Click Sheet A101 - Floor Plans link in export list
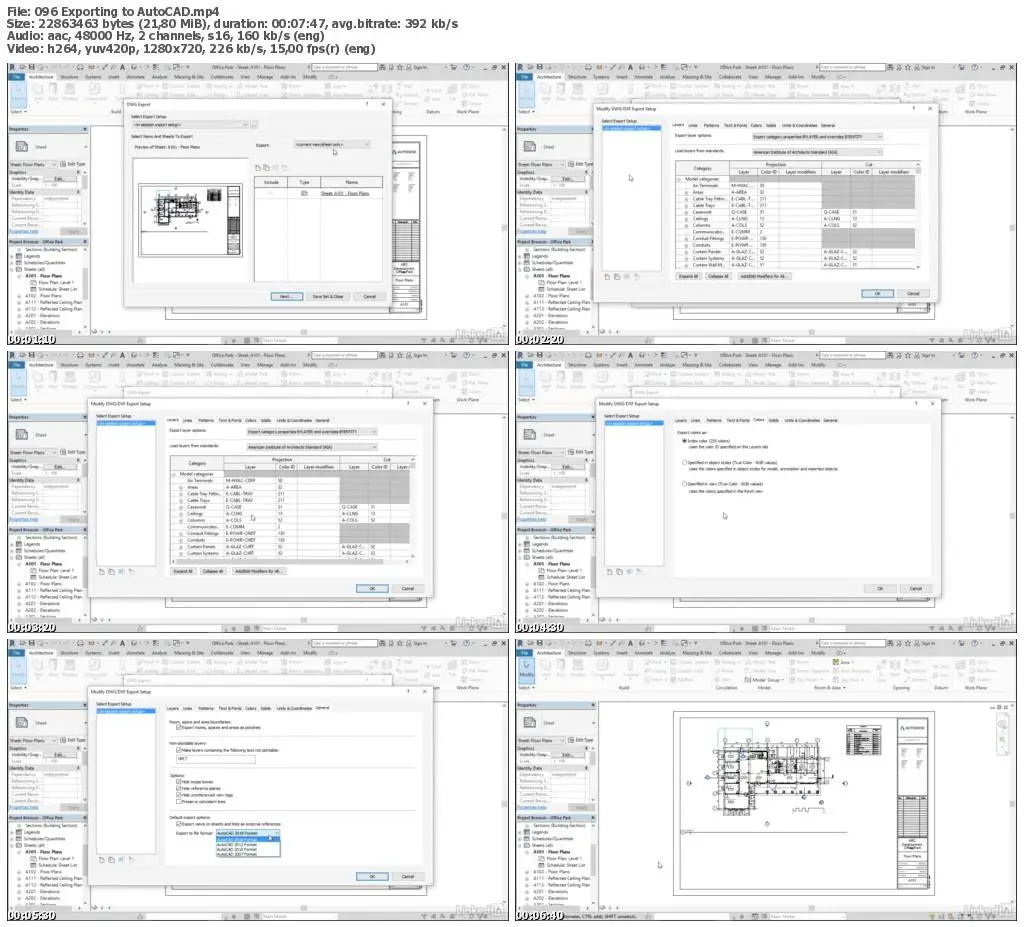This screenshot has width=1024, height=927. click(344, 193)
